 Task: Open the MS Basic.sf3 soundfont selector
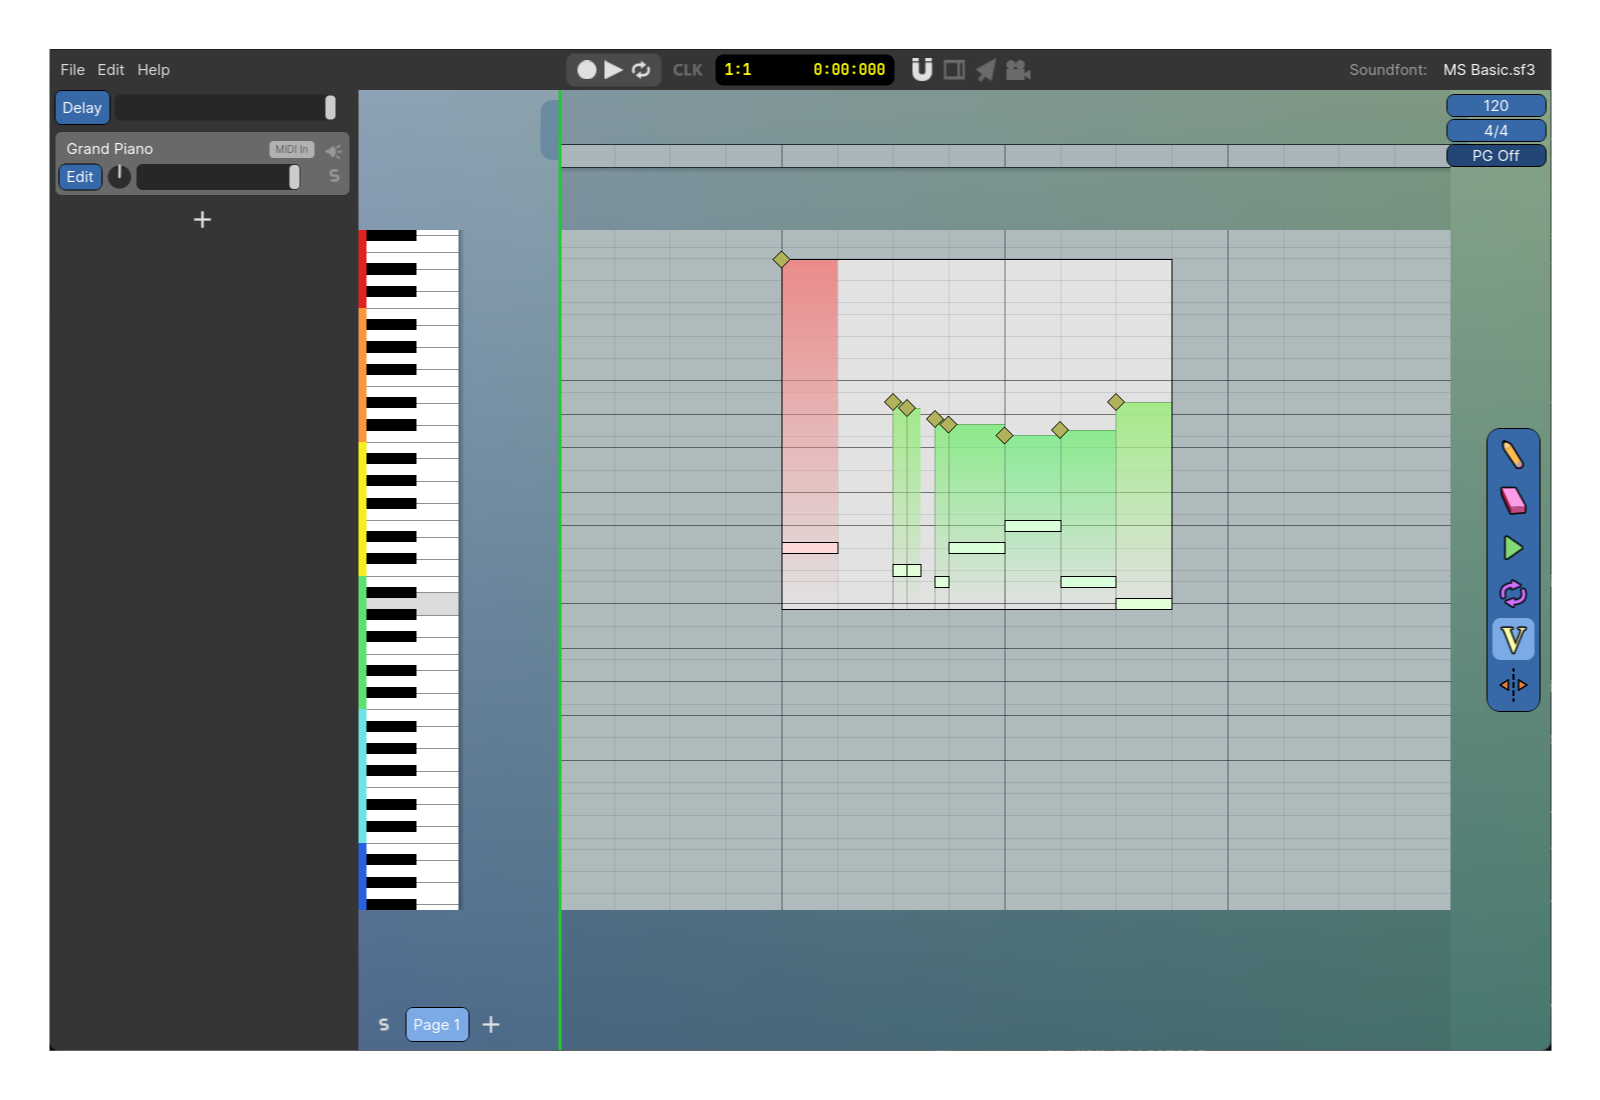click(x=1488, y=70)
